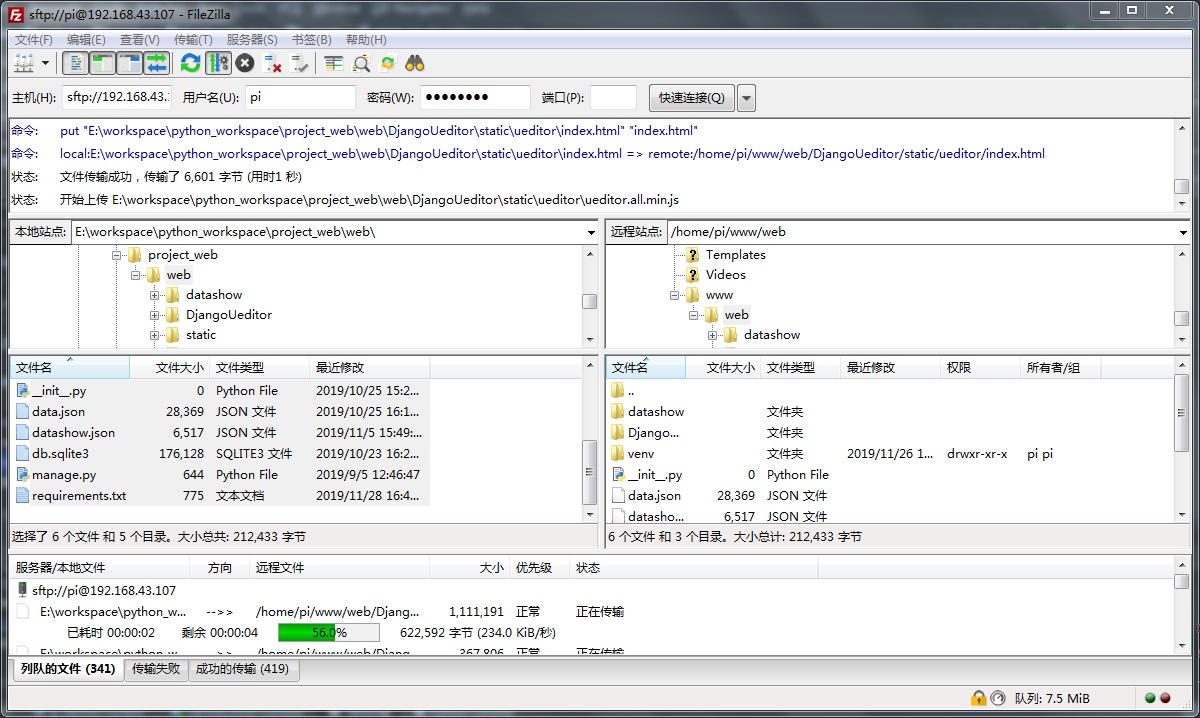Image resolution: width=1200 pixels, height=718 pixels.
Task: Click the message log vertical scrollbar
Action: point(1182,165)
